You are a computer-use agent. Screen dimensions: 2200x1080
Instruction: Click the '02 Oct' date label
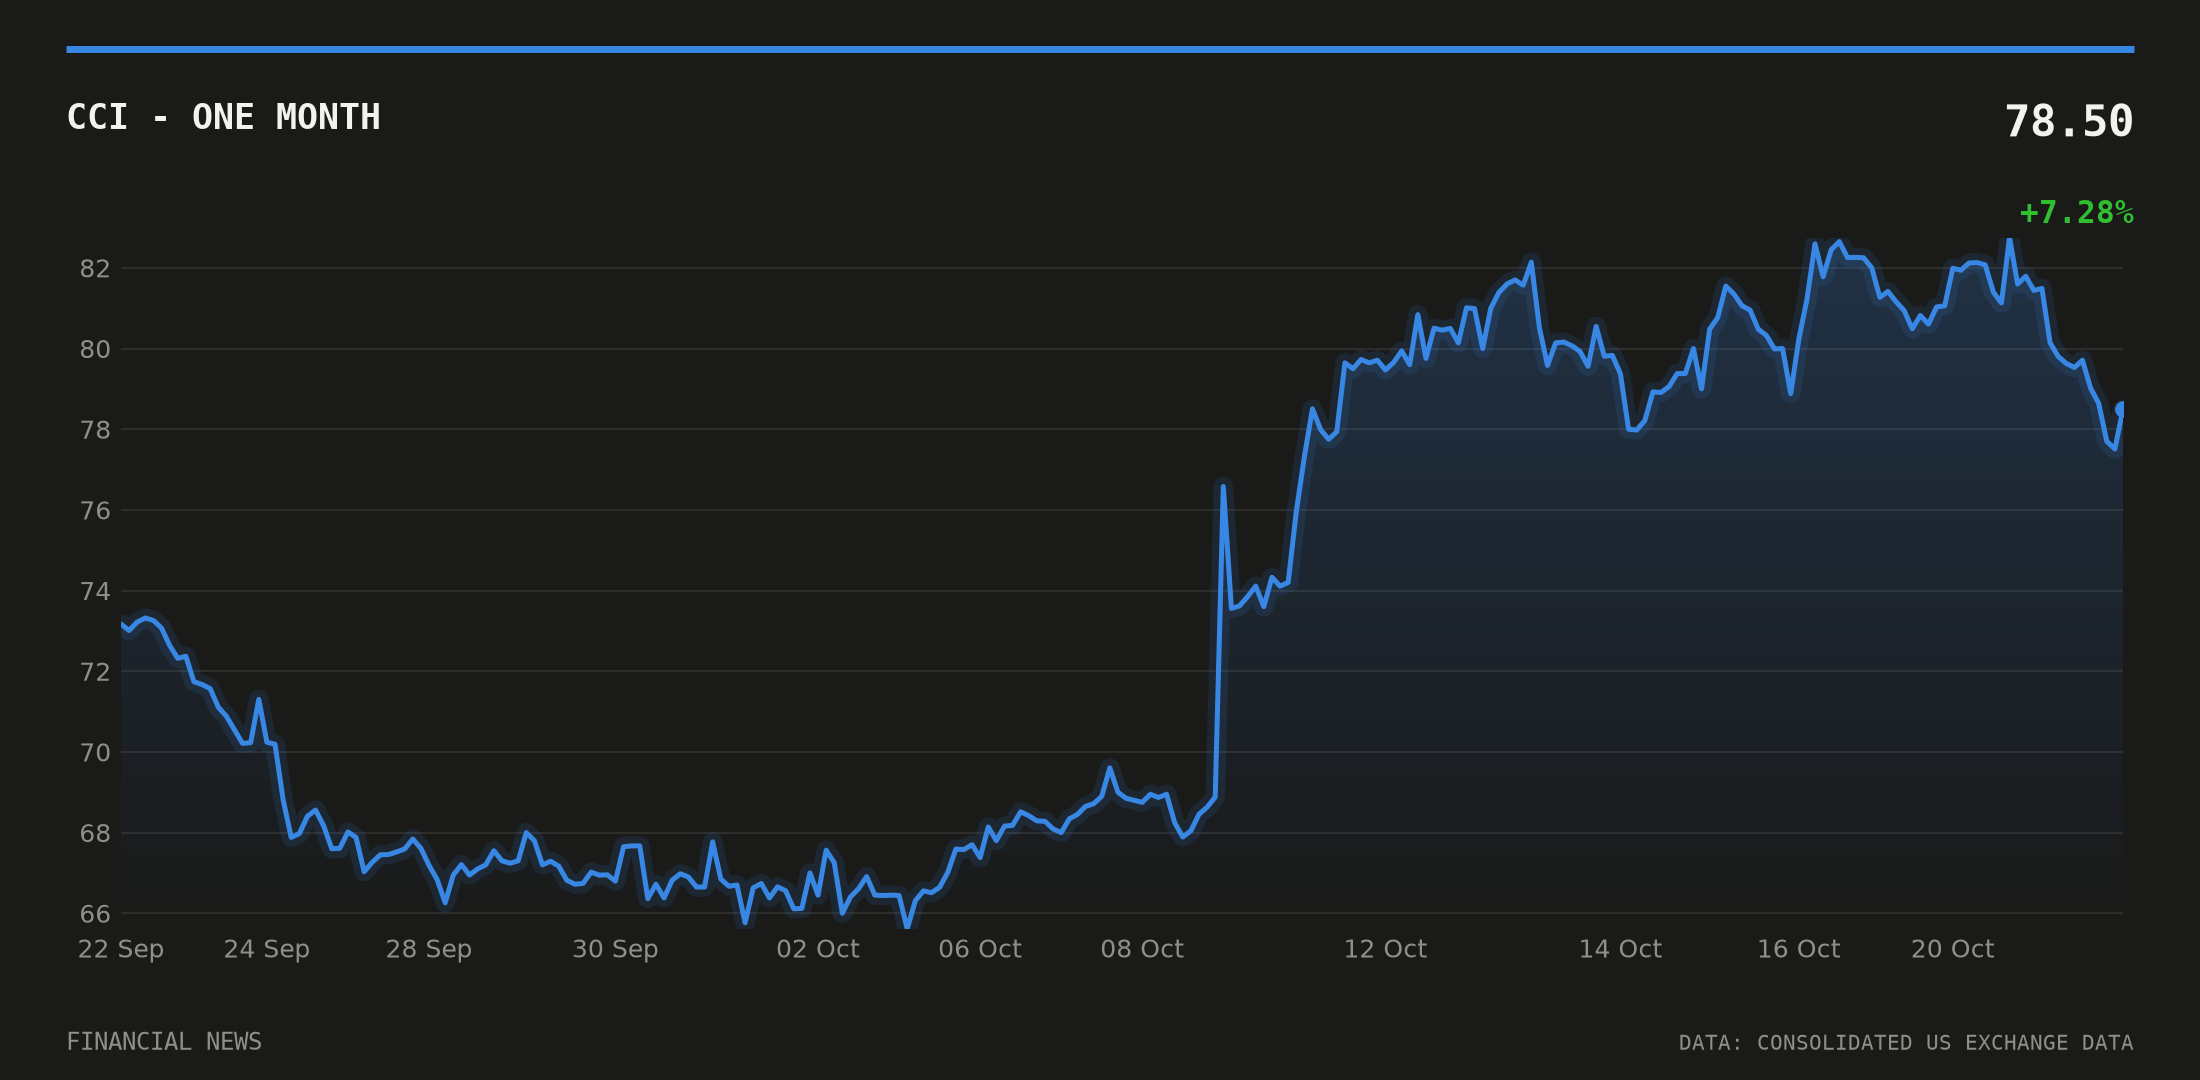coord(818,949)
